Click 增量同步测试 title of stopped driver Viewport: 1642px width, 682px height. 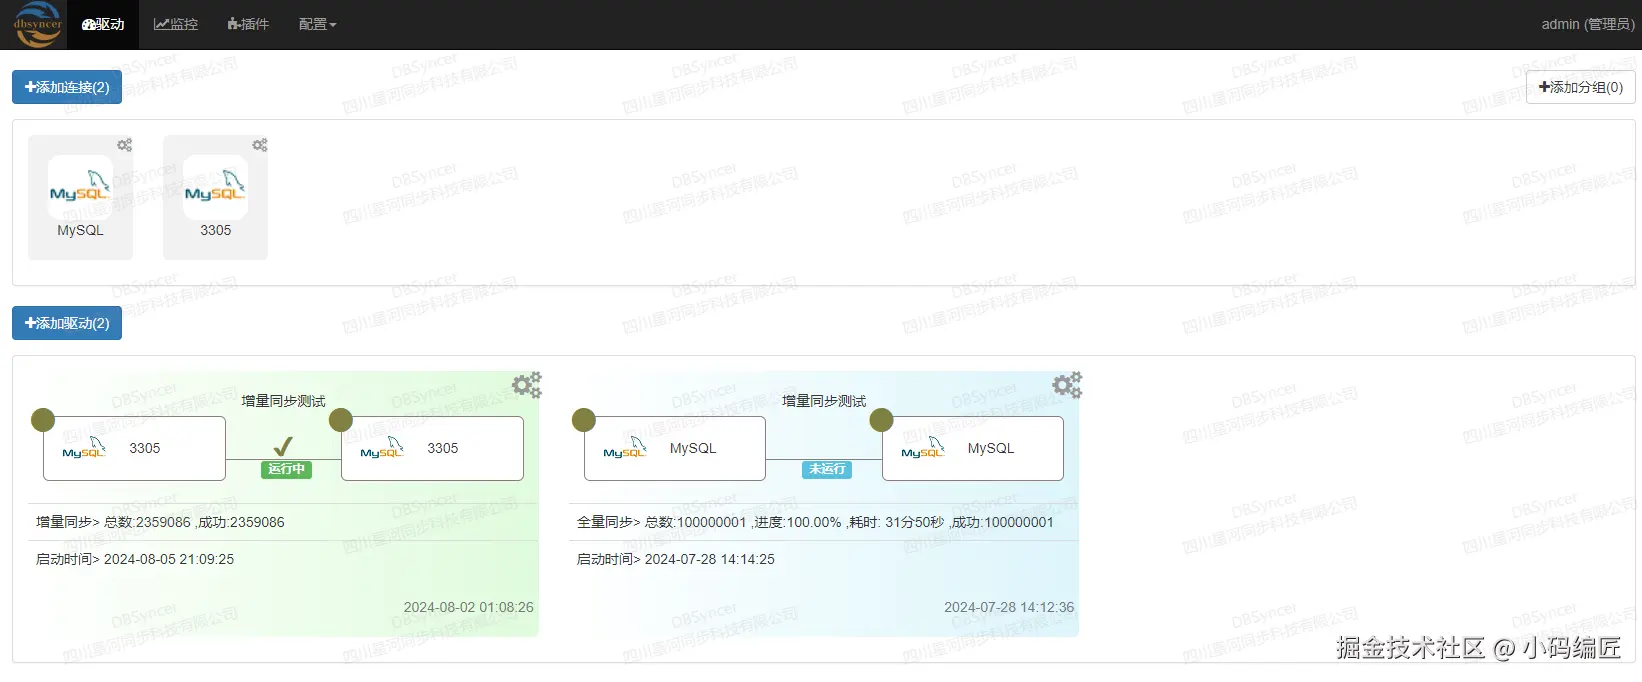click(824, 401)
